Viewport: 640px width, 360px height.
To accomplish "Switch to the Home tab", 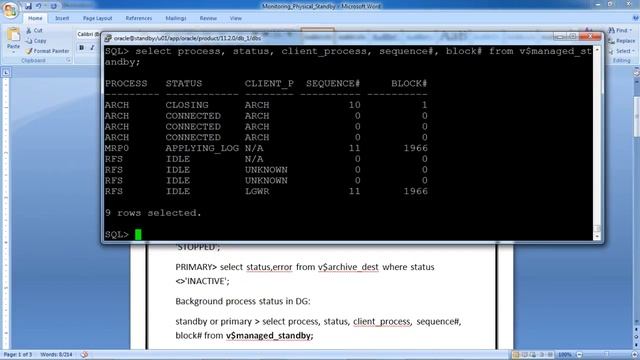I will click(x=35, y=18).
